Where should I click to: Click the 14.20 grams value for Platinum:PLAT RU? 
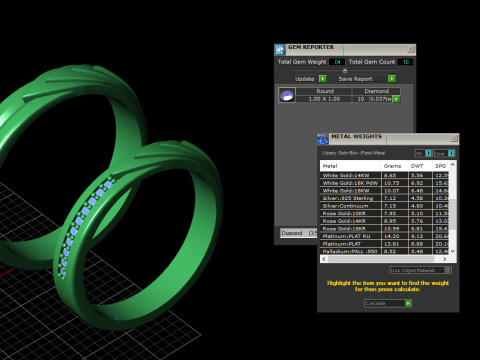(x=394, y=236)
